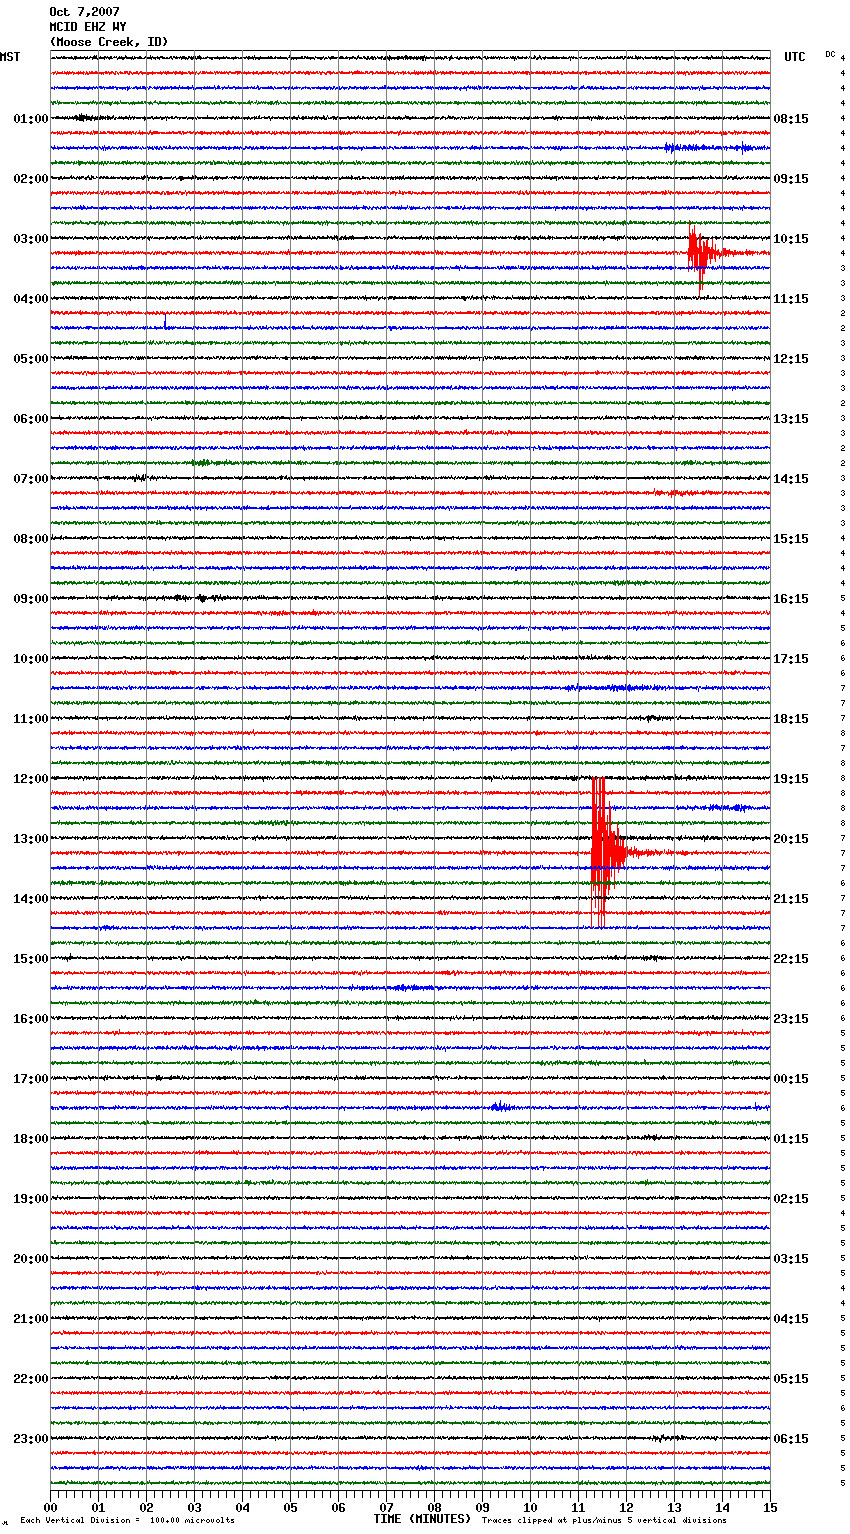Select the 17:00 MST time label
Image resolution: width=850 pixels, height=1534 pixels.
coord(31,1079)
